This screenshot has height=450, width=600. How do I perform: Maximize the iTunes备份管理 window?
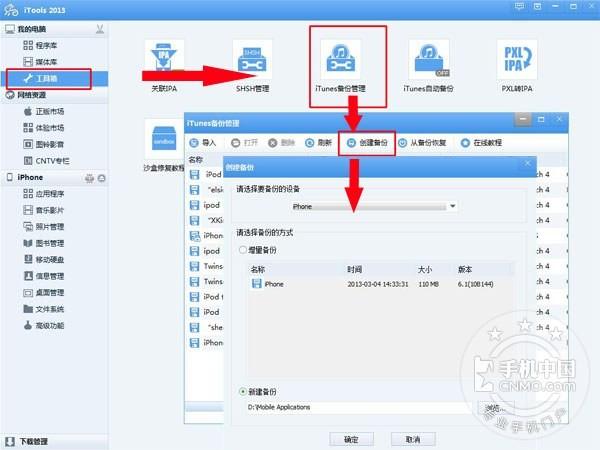[x=541, y=119]
